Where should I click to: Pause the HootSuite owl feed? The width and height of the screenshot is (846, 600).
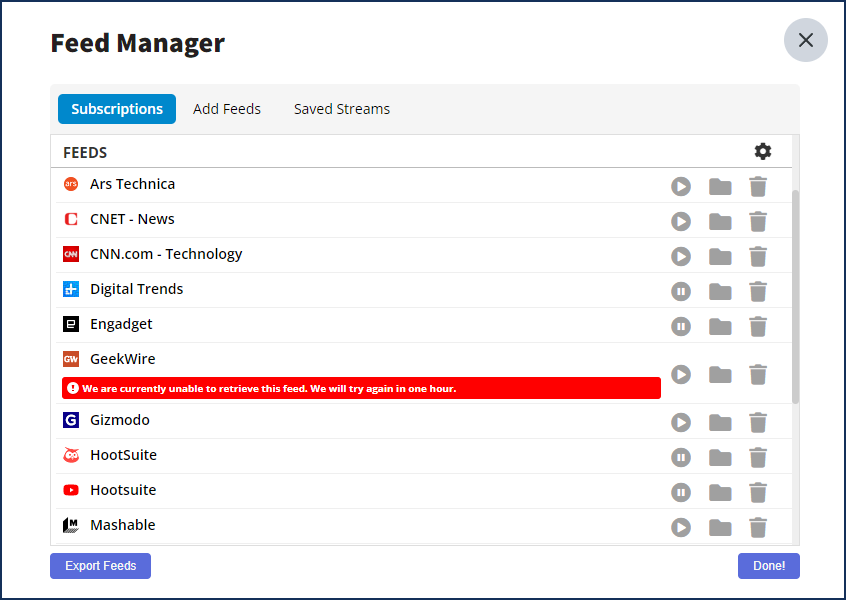[x=681, y=458]
